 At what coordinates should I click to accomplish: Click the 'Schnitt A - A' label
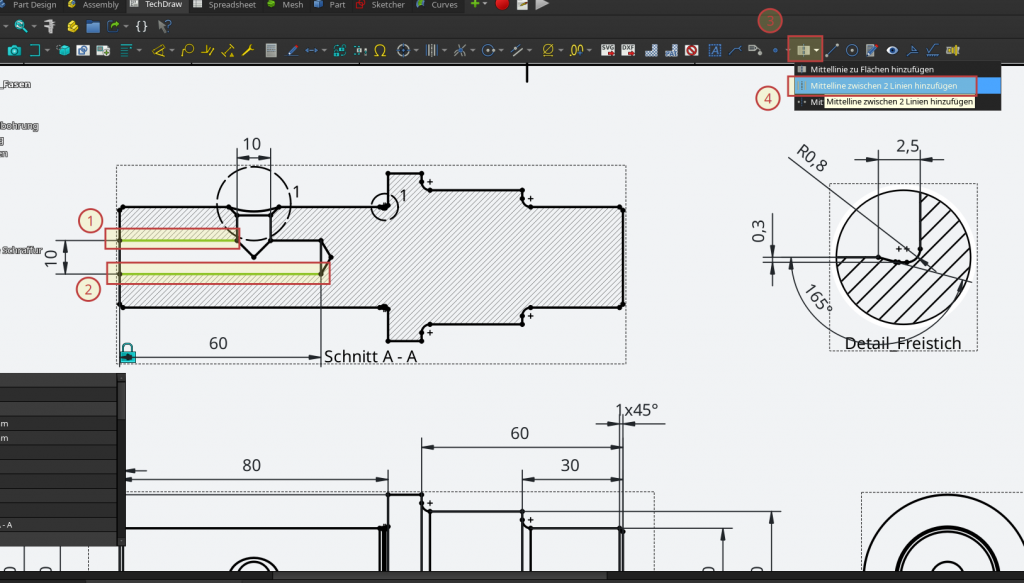(372, 357)
